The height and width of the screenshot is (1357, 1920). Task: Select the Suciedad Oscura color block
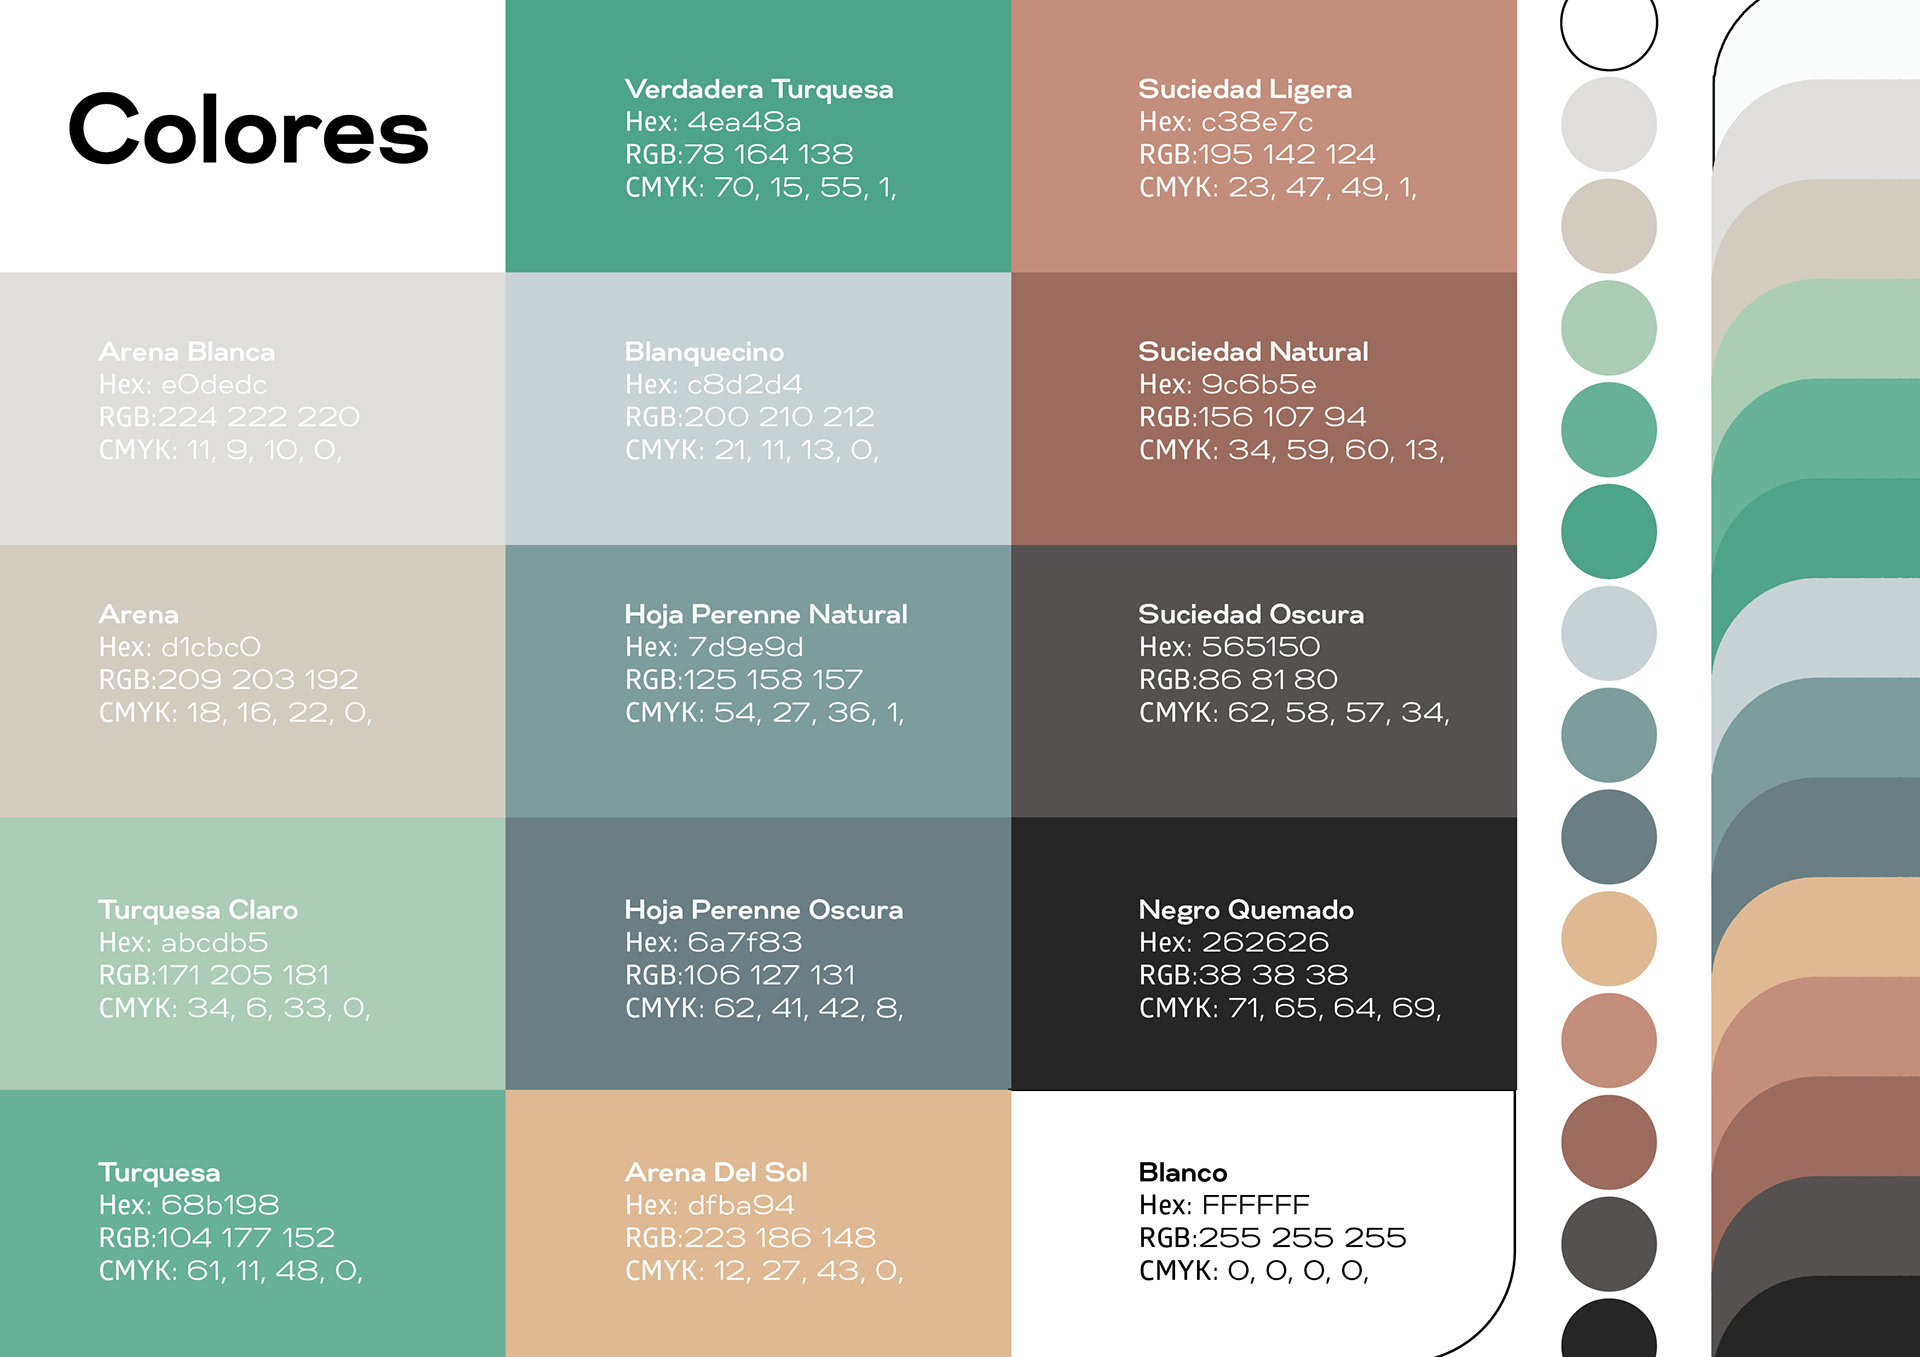[1263, 680]
